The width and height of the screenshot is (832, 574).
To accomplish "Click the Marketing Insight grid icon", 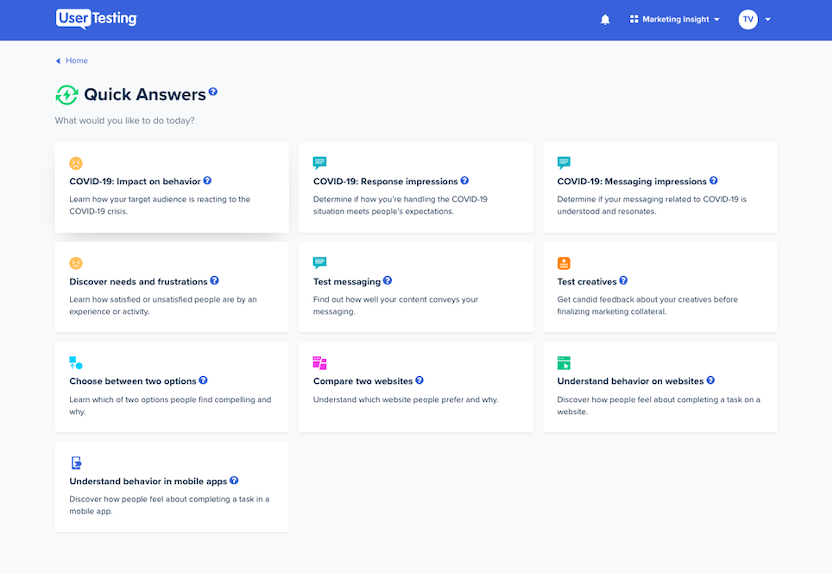I will click(634, 19).
